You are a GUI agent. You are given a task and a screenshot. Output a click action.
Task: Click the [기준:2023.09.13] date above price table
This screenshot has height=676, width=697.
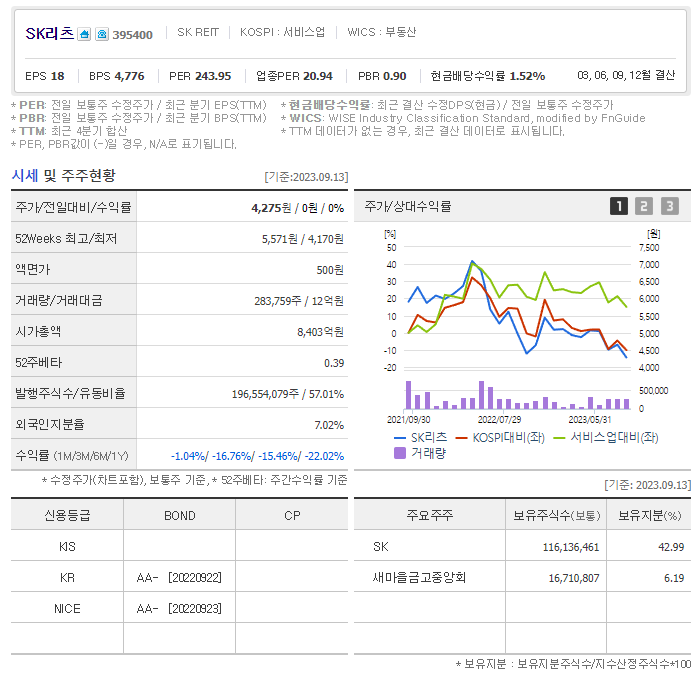[306, 177]
